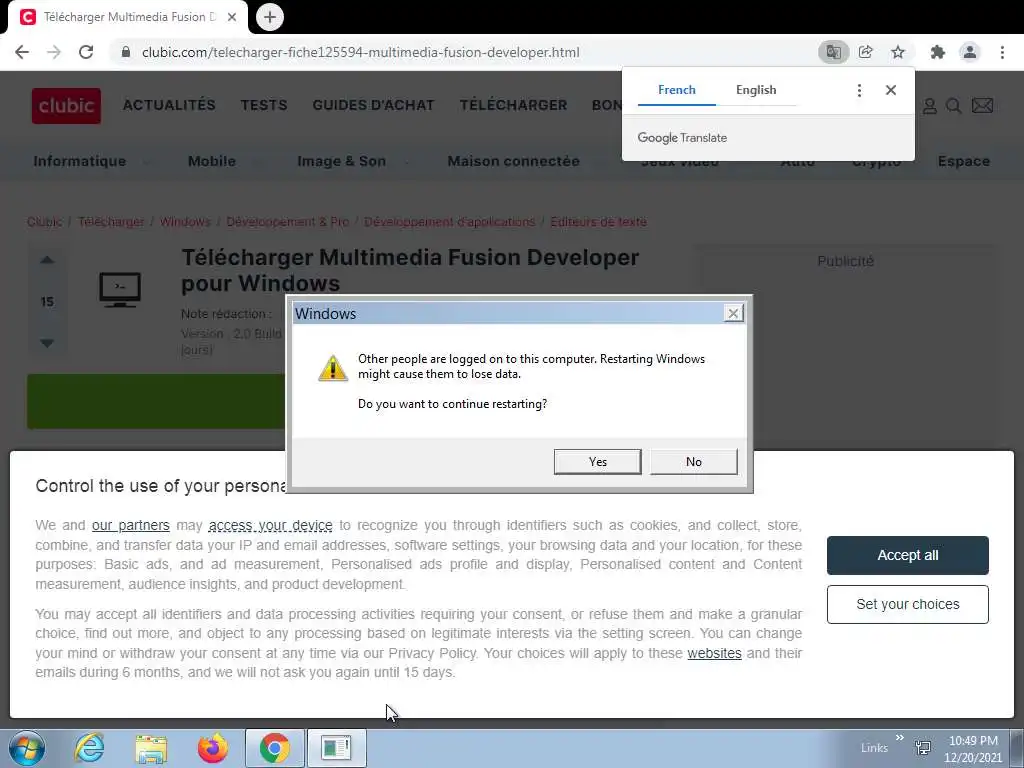Click the Clubic user account icon

click(x=929, y=106)
